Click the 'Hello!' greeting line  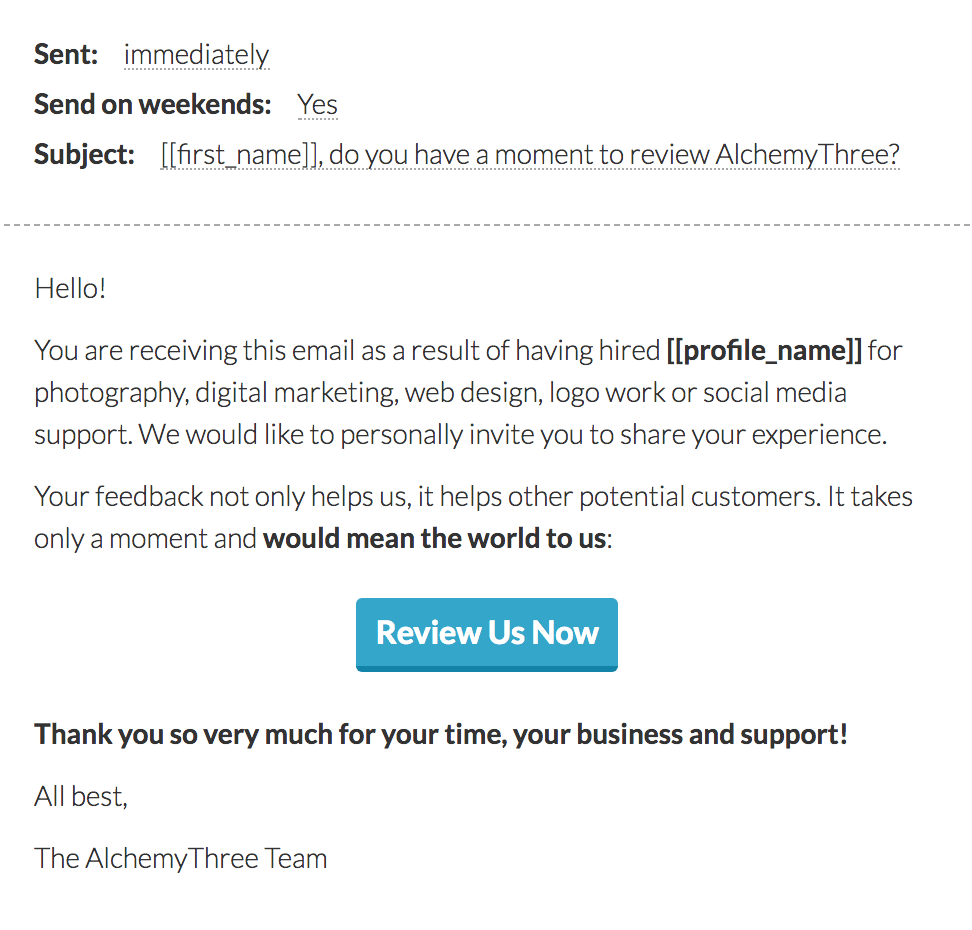[70, 288]
